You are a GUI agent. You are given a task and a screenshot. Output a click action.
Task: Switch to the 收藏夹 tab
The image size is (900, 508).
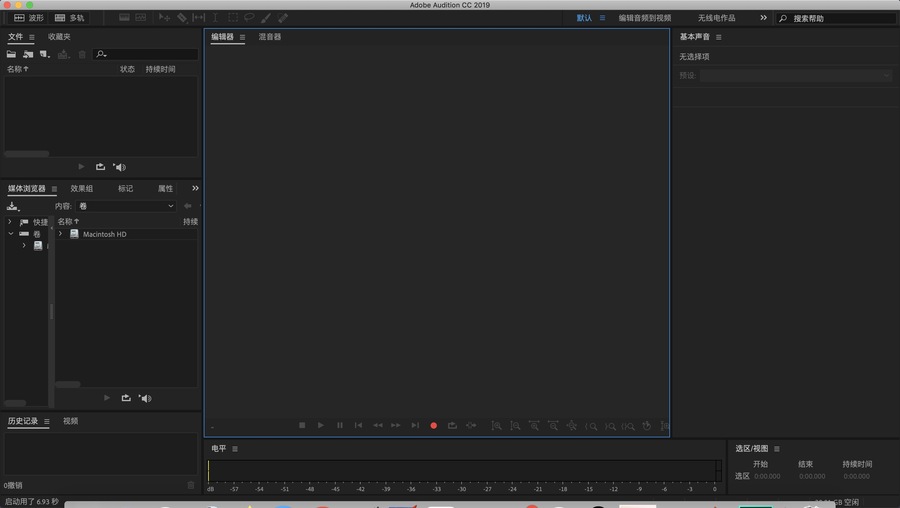pyautogui.click(x=59, y=36)
